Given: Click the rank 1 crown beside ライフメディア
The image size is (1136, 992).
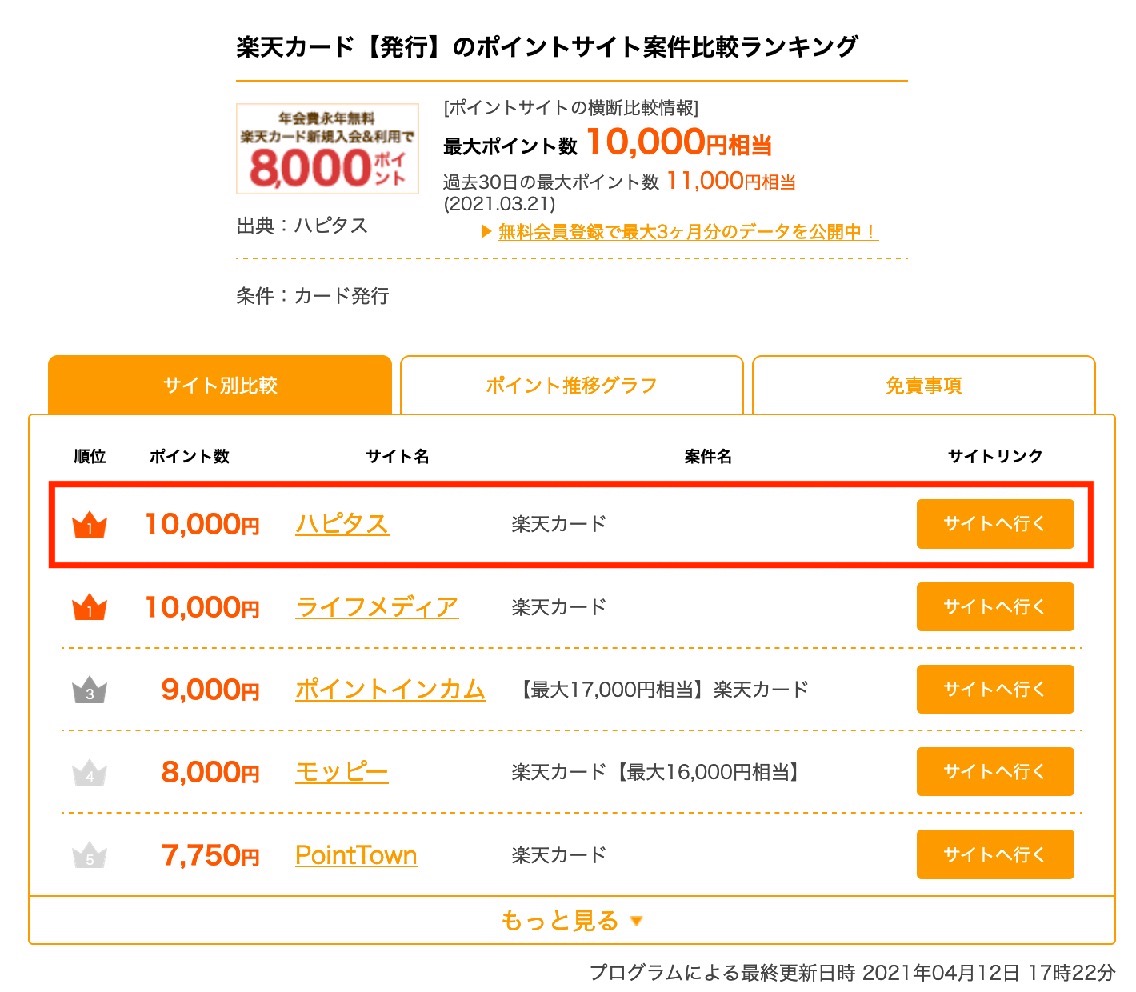Looking at the screenshot, I should (x=90, y=607).
